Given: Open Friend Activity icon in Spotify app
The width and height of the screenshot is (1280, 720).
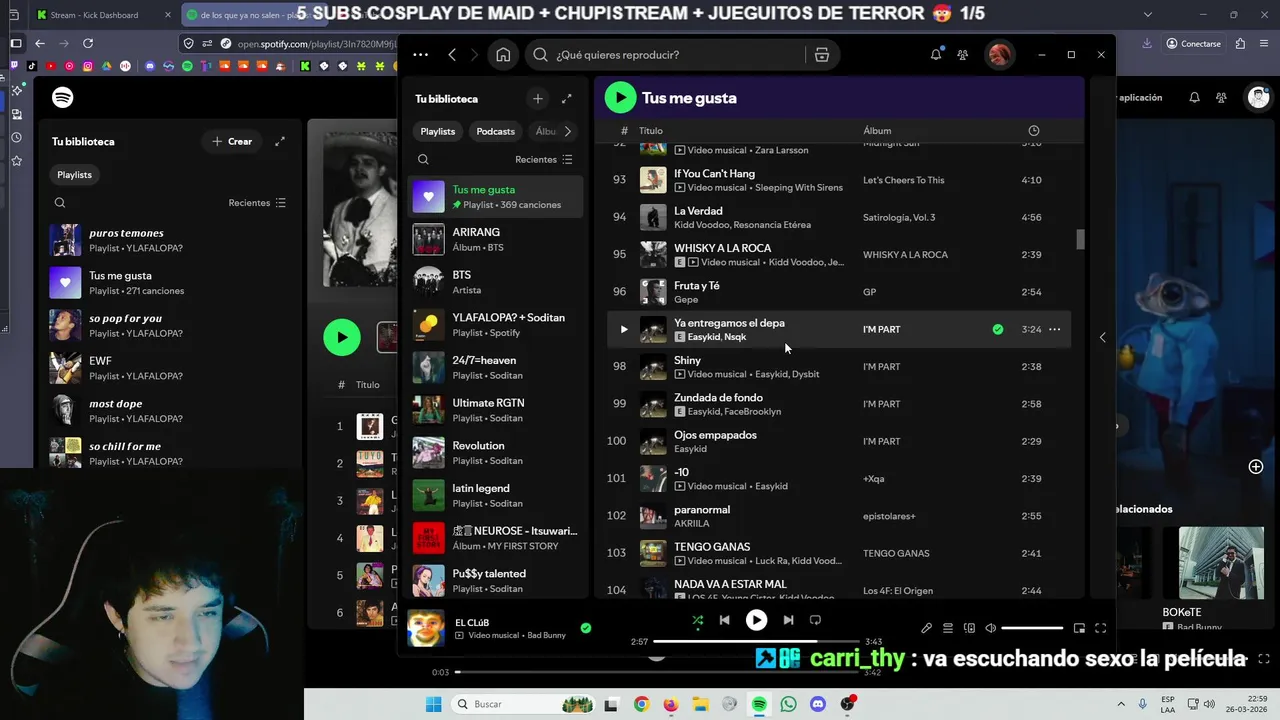Looking at the screenshot, I should click(963, 55).
